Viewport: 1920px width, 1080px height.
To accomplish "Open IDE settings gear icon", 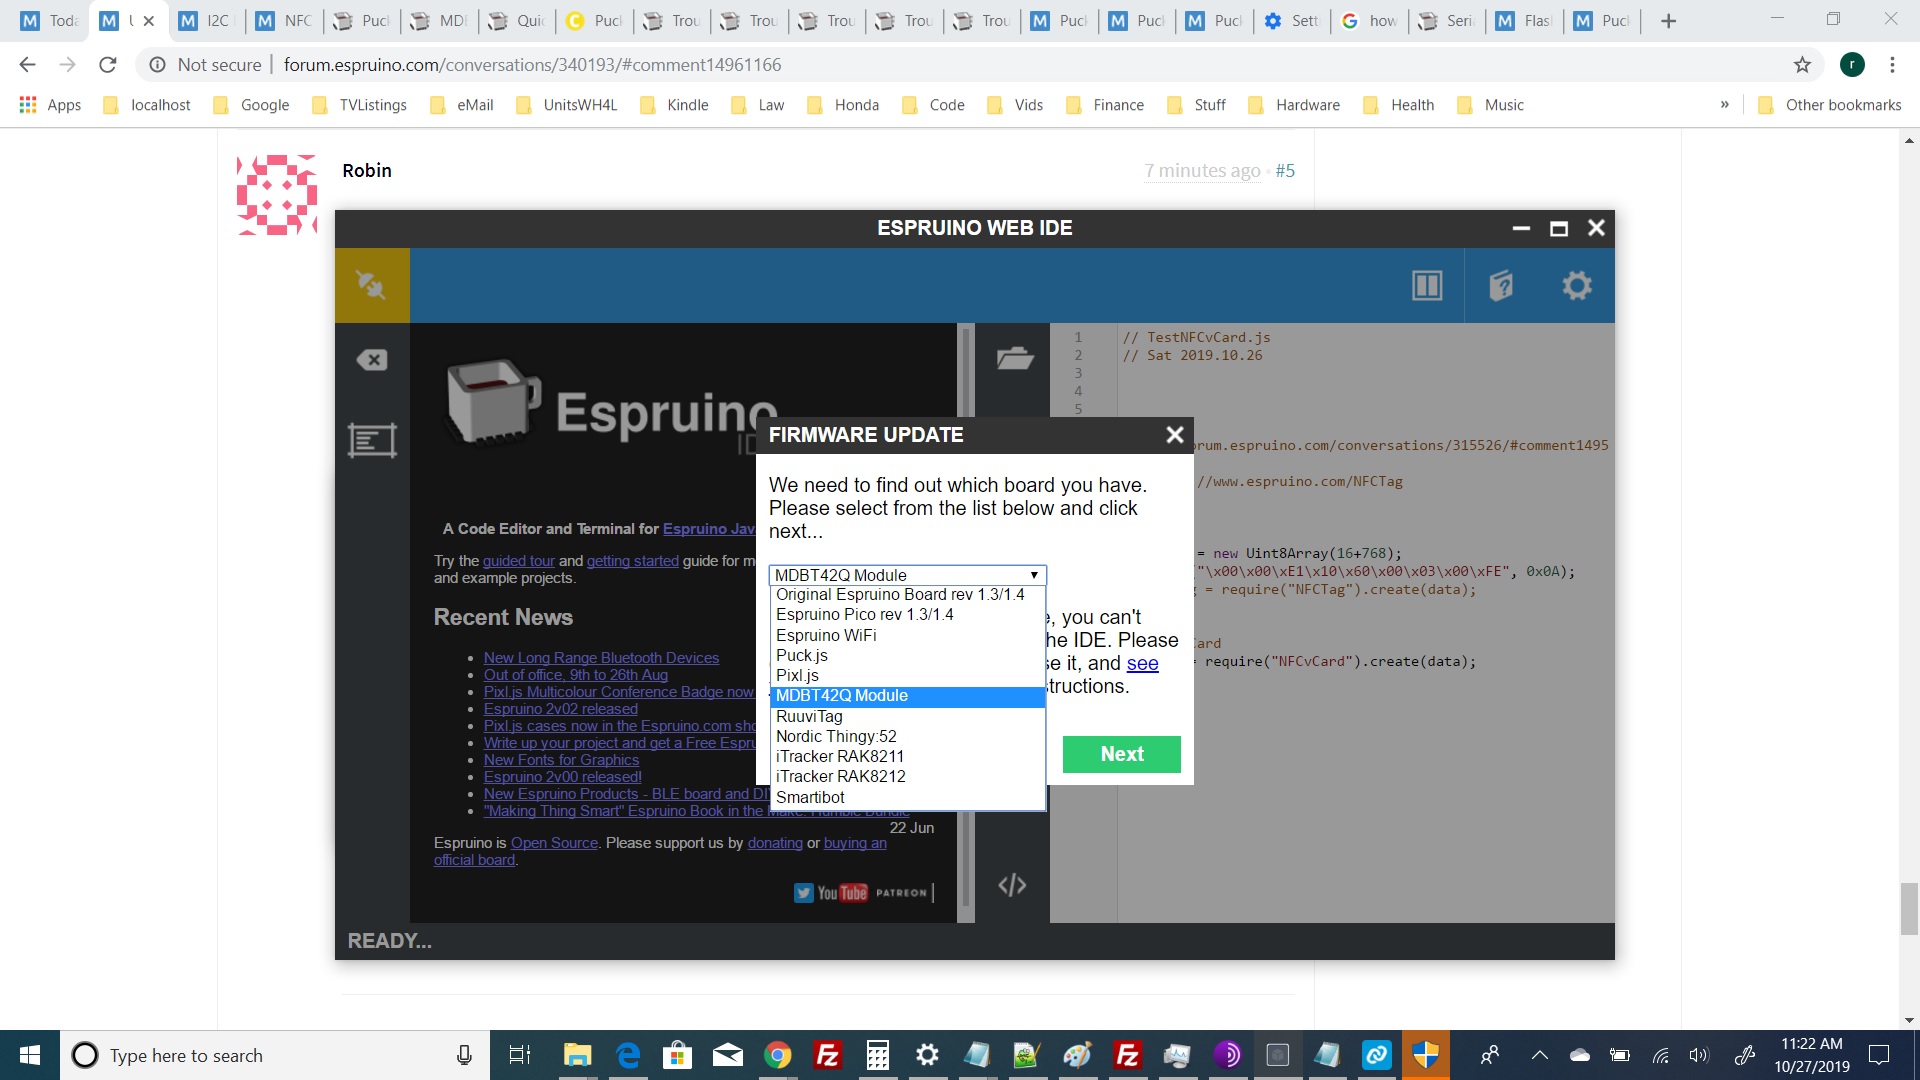I will click(1577, 286).
